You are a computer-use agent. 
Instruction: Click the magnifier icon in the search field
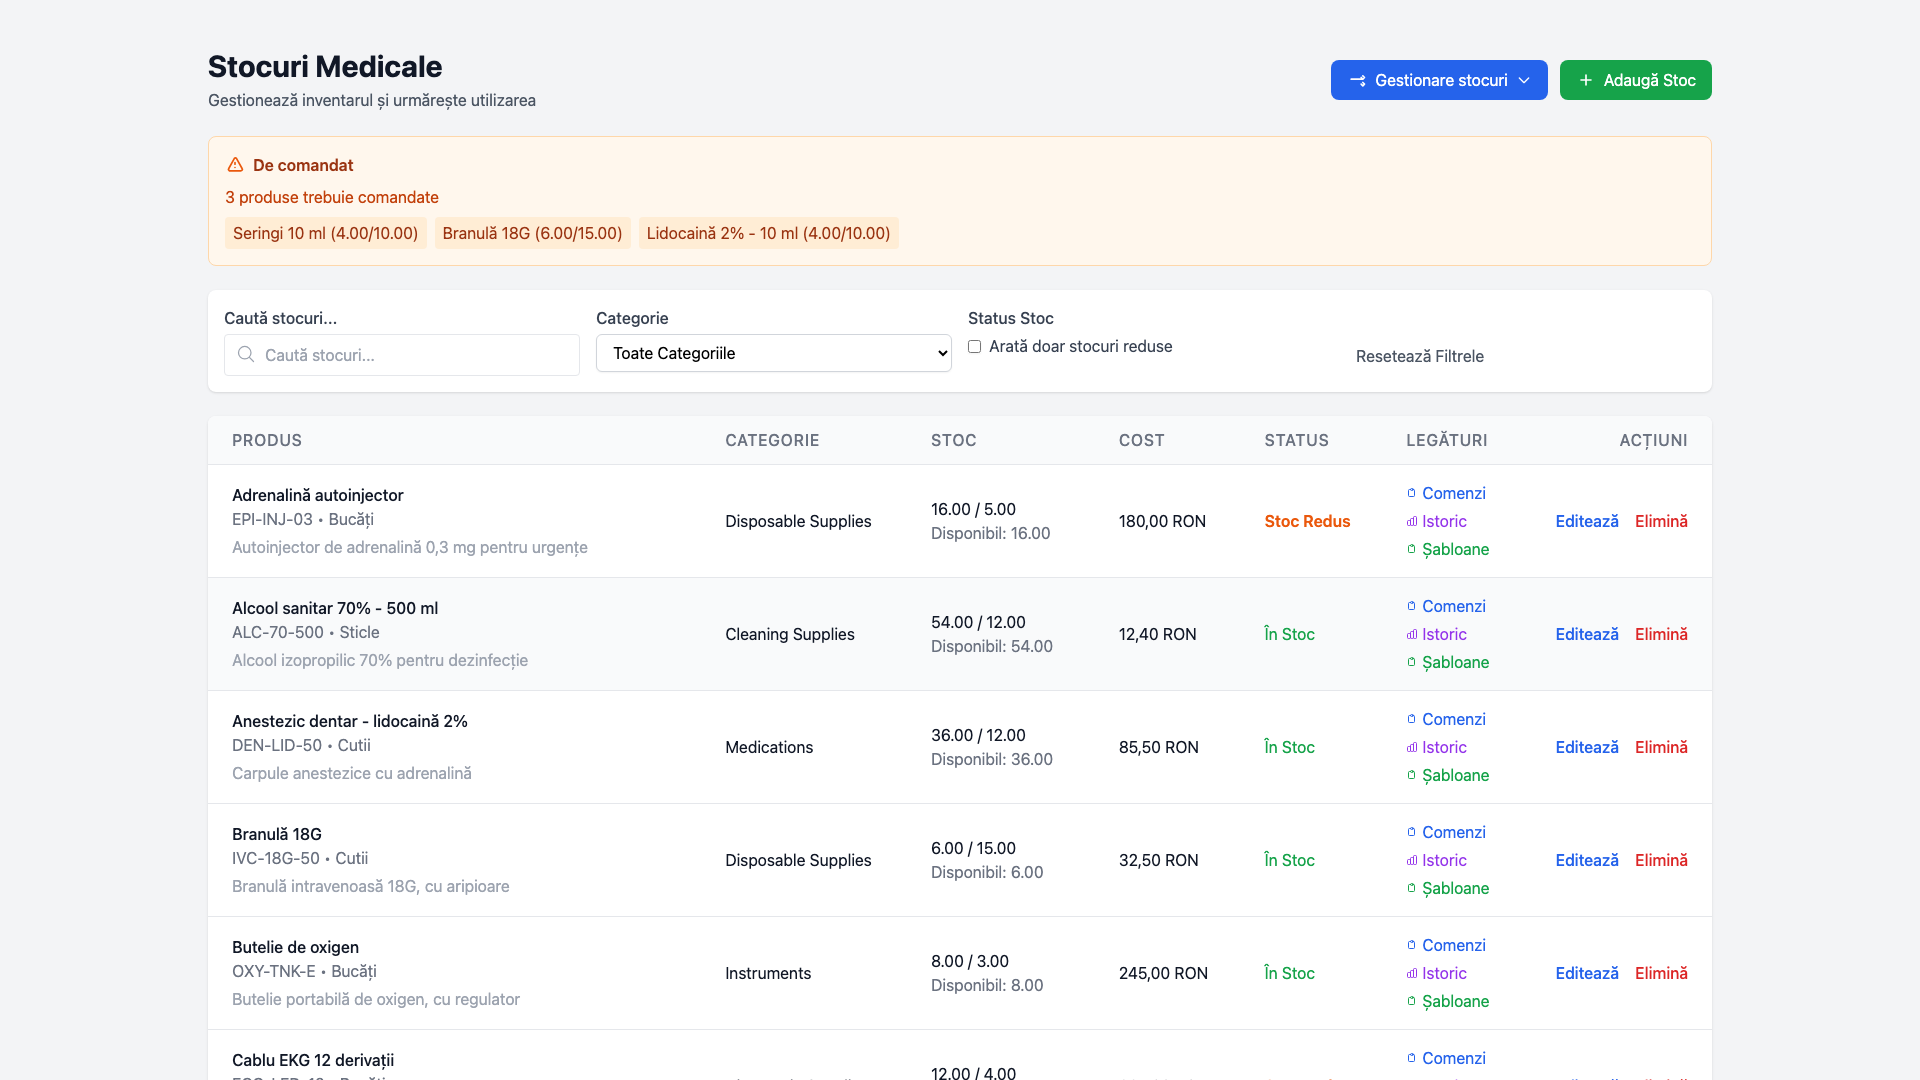pyautogui.click(x=246, y=354)
